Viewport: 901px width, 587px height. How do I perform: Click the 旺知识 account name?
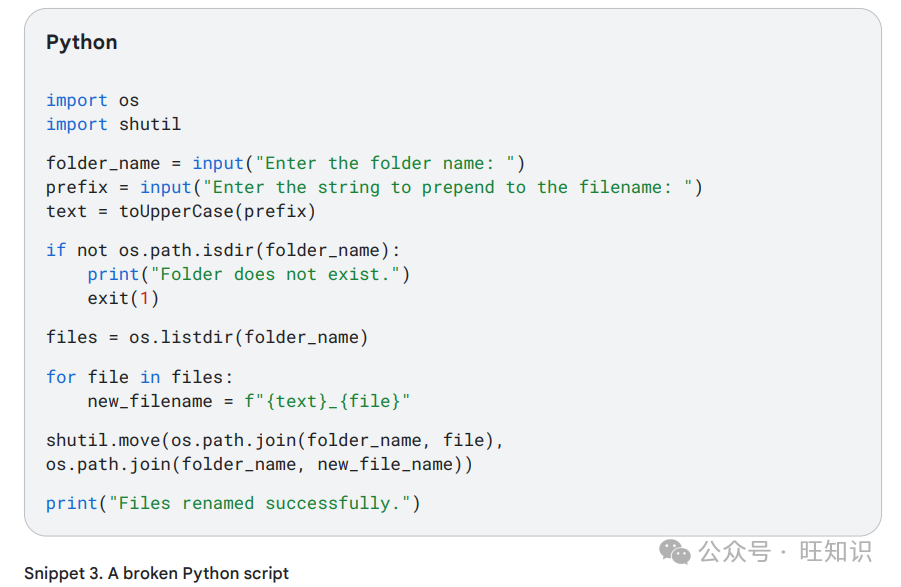pos(835,552)
